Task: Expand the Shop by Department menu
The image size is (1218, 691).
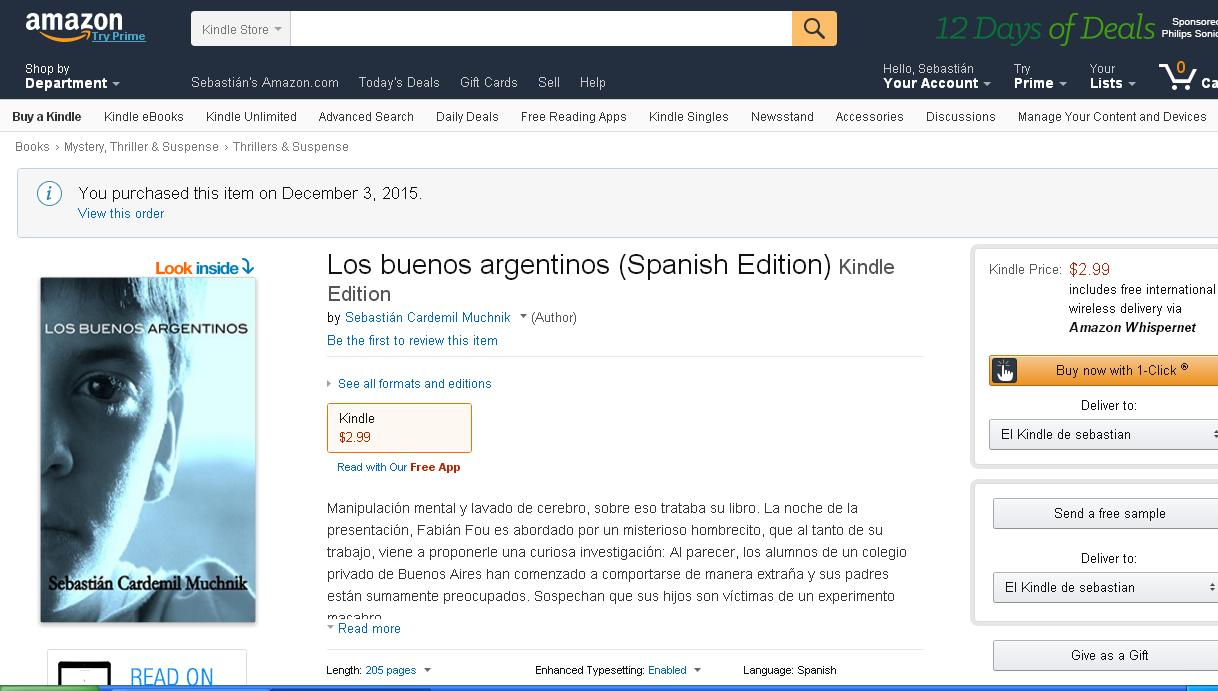Action: pos(72,76)
